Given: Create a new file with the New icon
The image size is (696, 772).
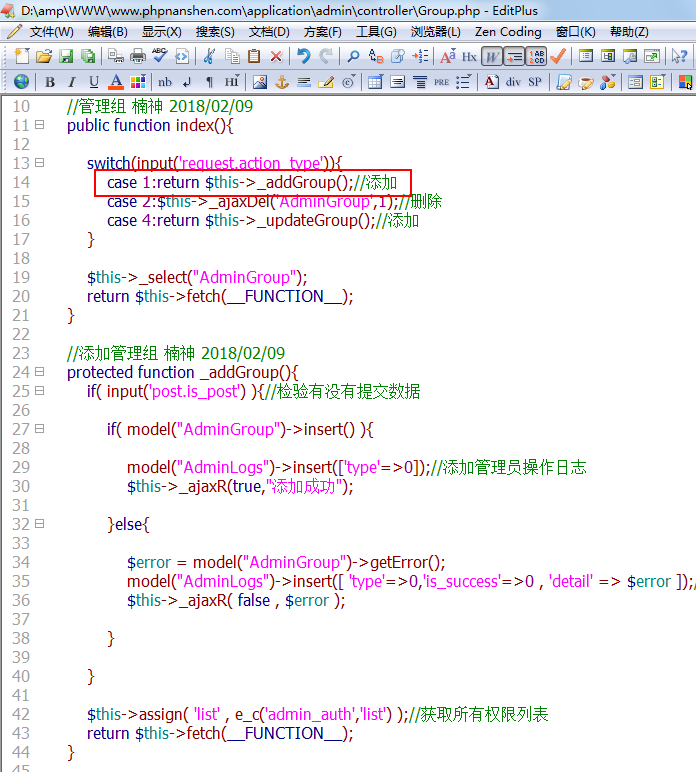Looking at the screenshot, I should [22, 56].
